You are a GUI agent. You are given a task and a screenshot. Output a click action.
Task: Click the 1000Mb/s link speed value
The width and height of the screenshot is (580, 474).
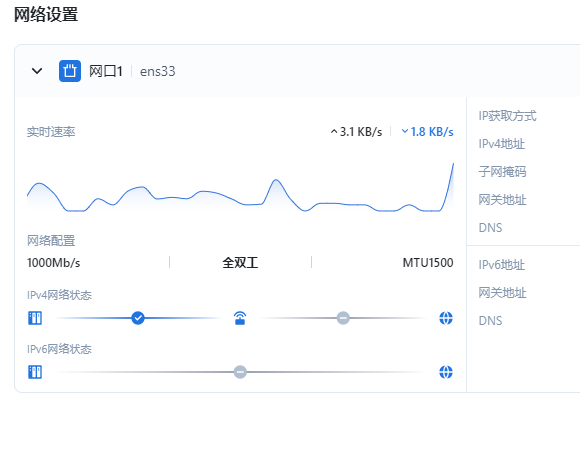click(x=54, y=263)
